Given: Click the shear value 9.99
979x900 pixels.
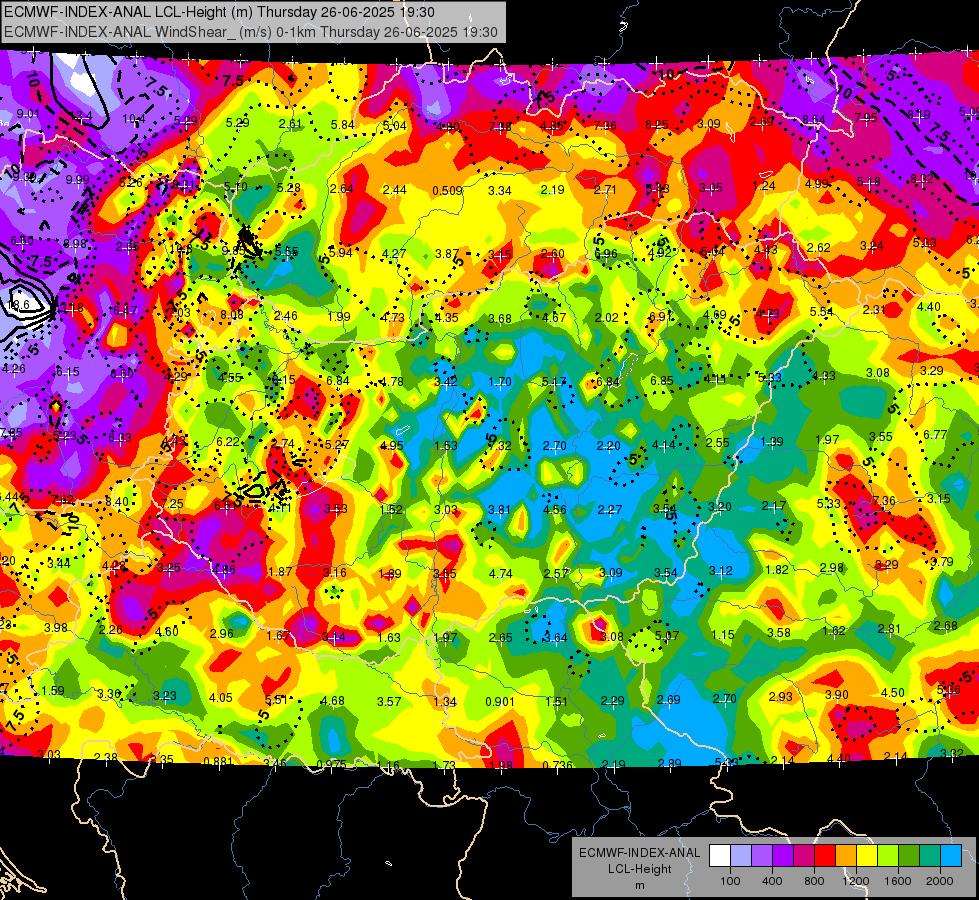Looking at the screenshot, I should tap(77, 180).
